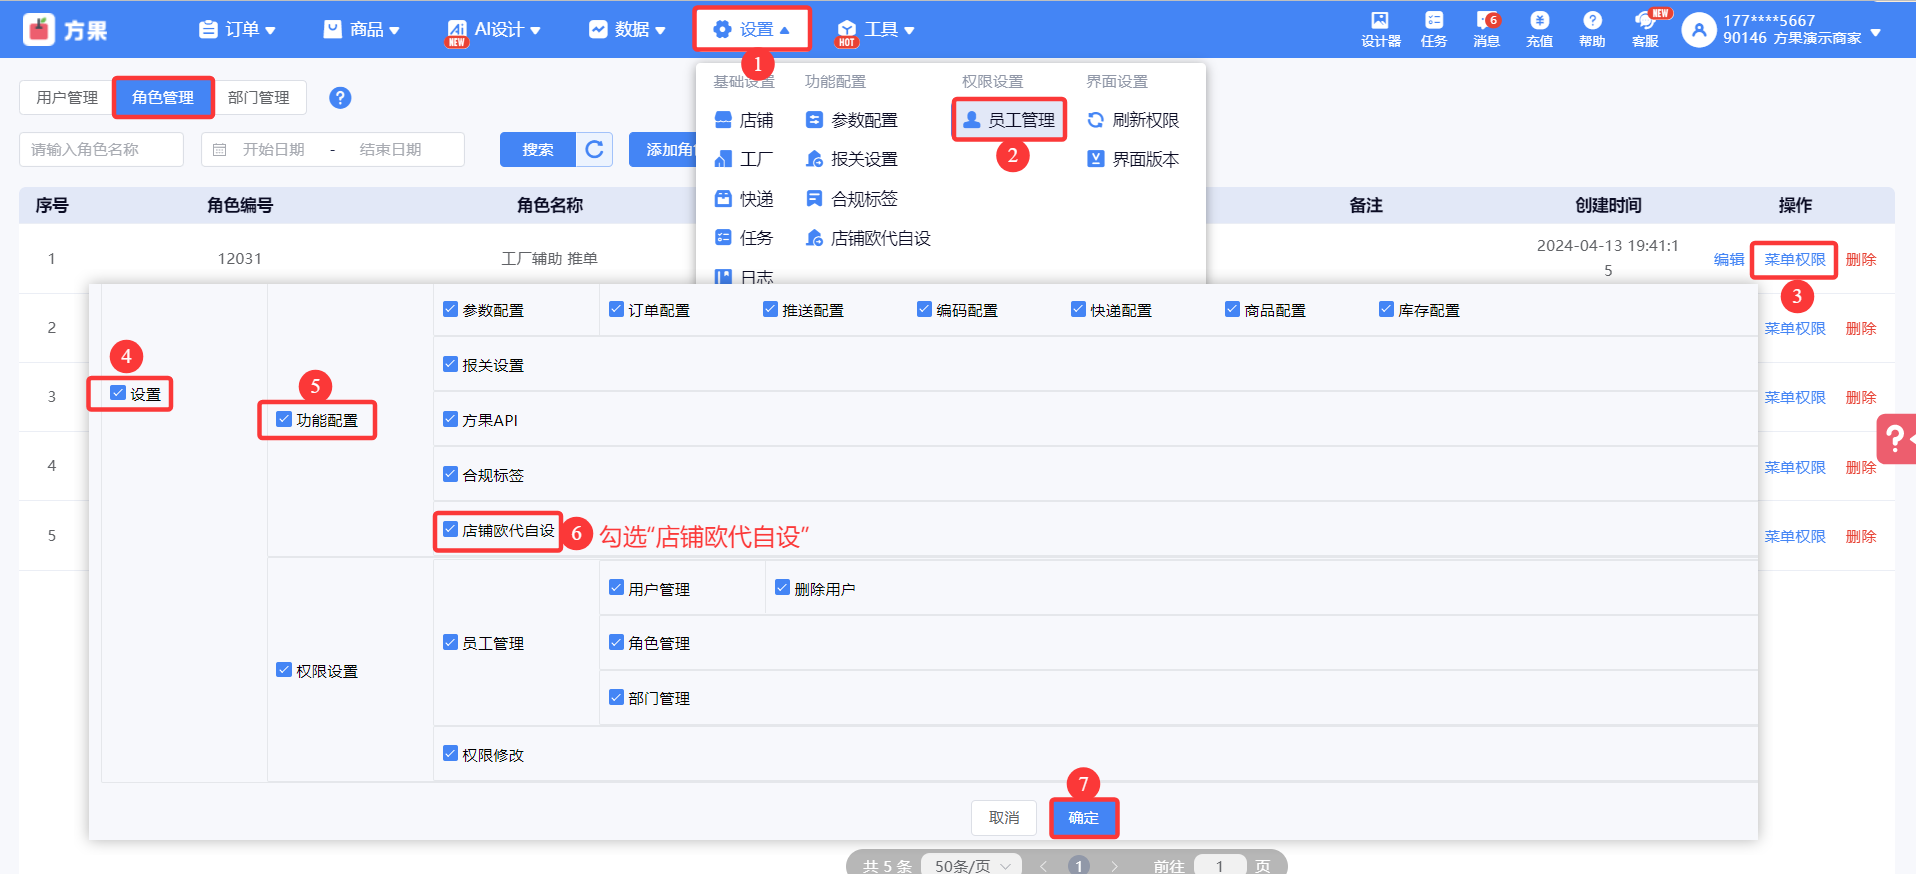Toggle the 删除用户 checkbox

tap(782, 588)
